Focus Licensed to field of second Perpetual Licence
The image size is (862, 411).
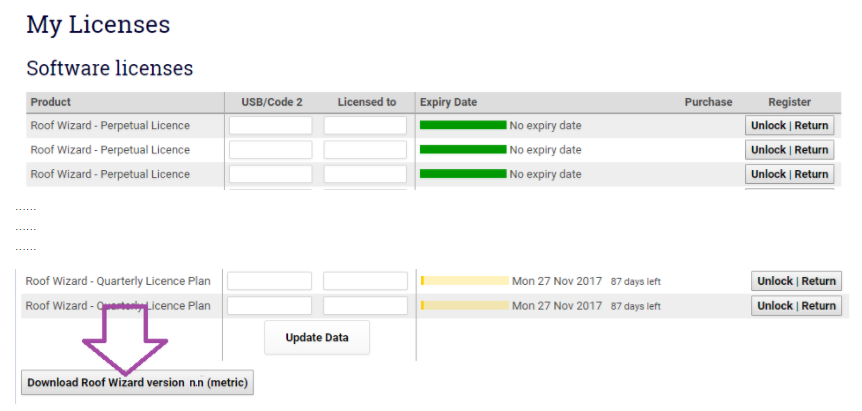pos(365,149)
